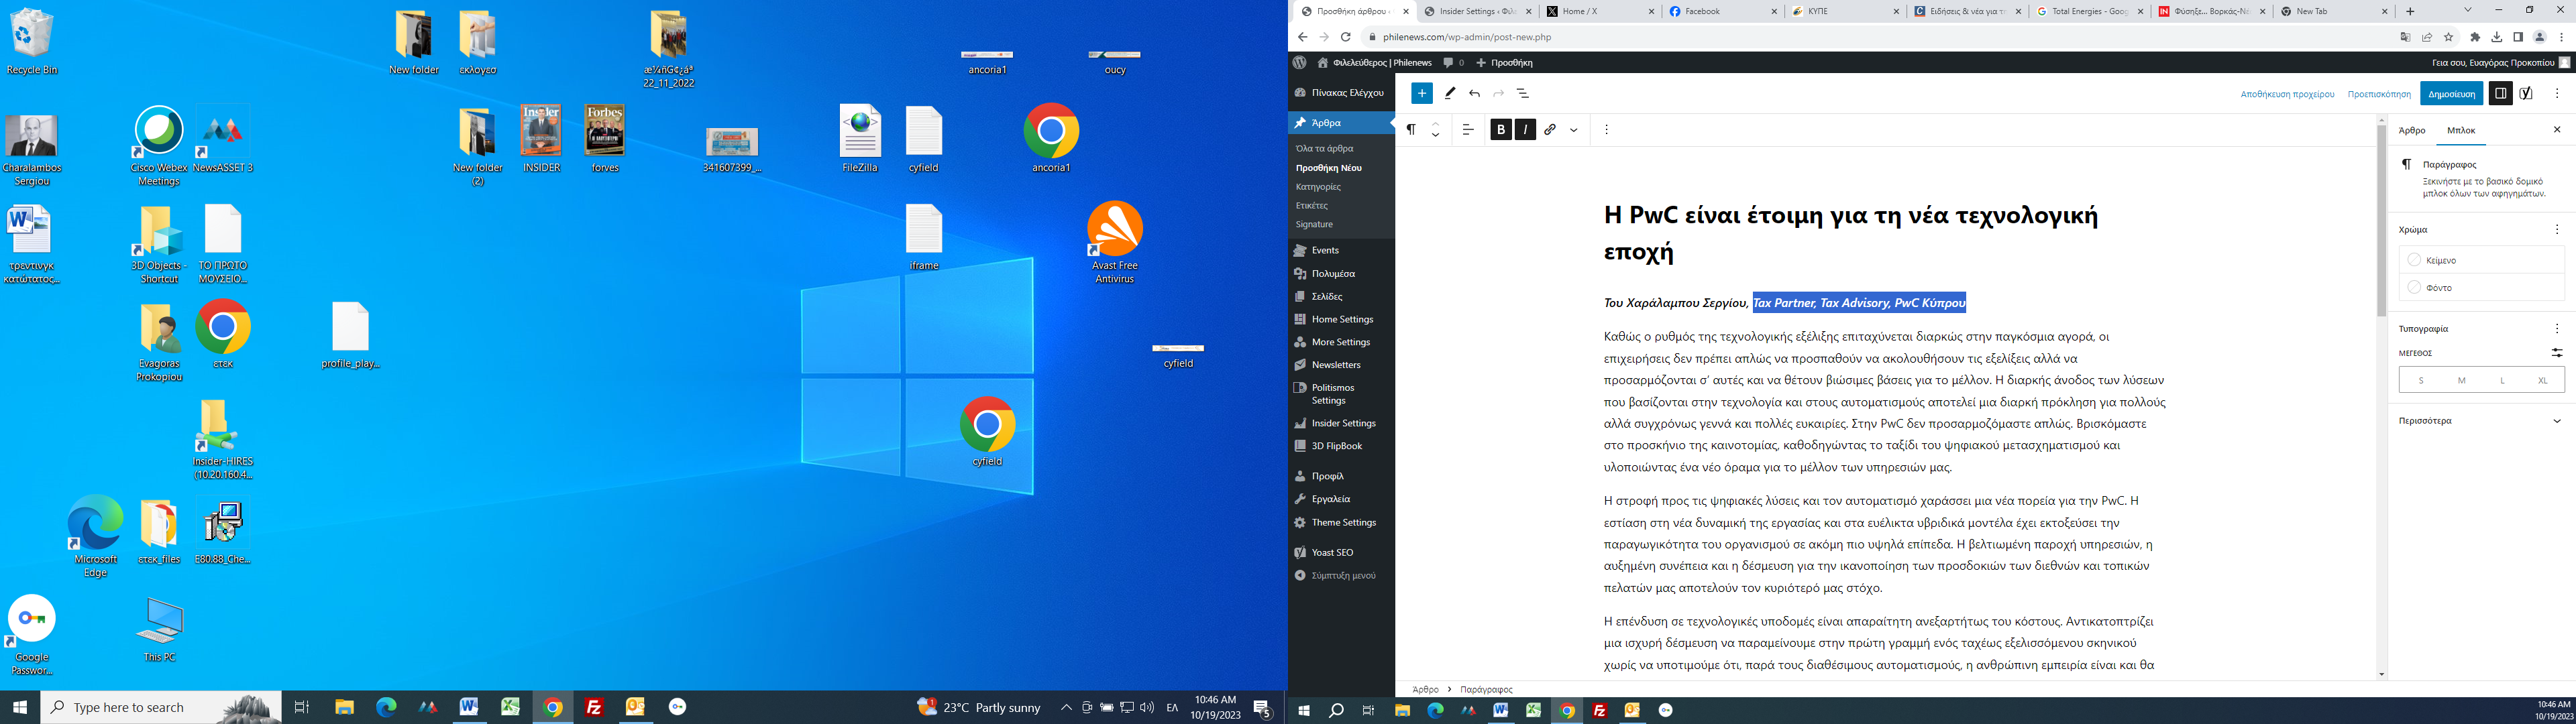Reload the page in Chrome
The image size is (2576, 724).
[1346, 37]
